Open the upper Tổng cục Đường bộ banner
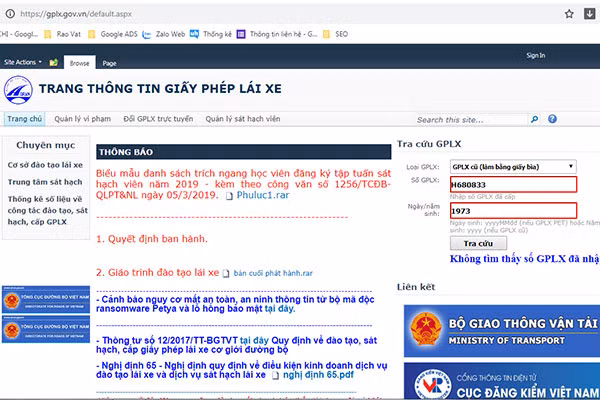This screenshot has width=600, height=400. (46, 300)
